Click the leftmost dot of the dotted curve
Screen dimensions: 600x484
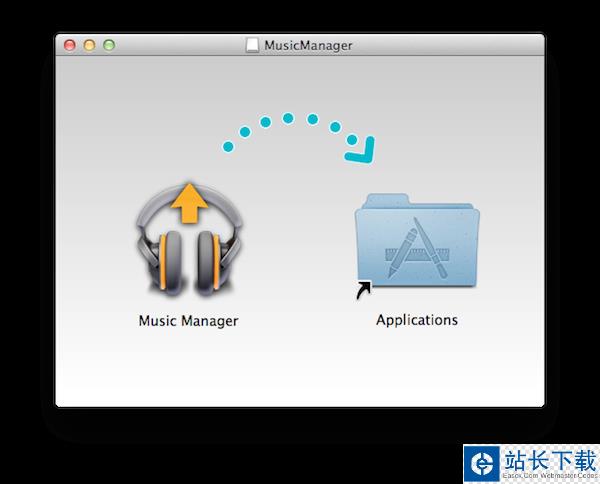[x=228, y=147]
